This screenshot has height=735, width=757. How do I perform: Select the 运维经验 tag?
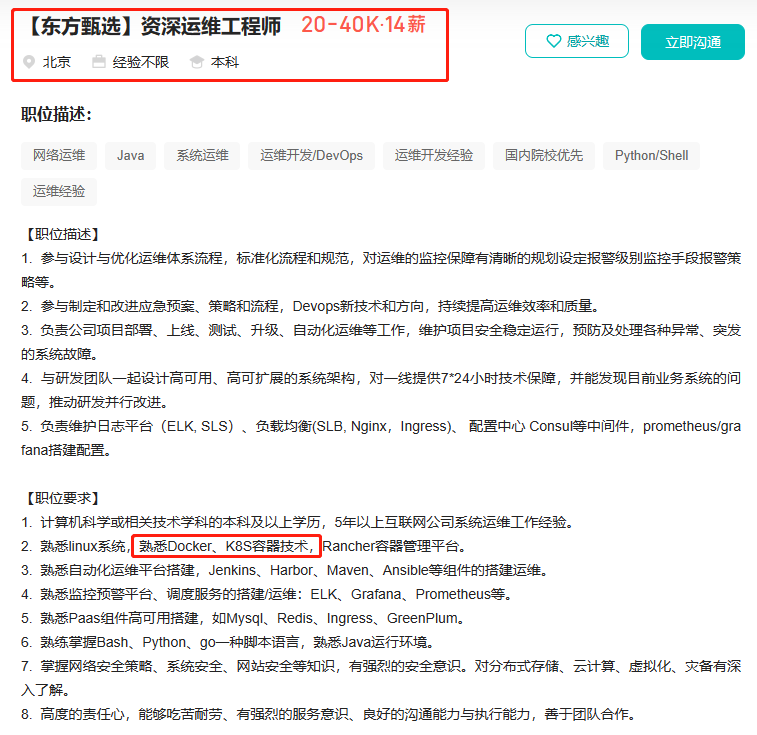point(59,192)
